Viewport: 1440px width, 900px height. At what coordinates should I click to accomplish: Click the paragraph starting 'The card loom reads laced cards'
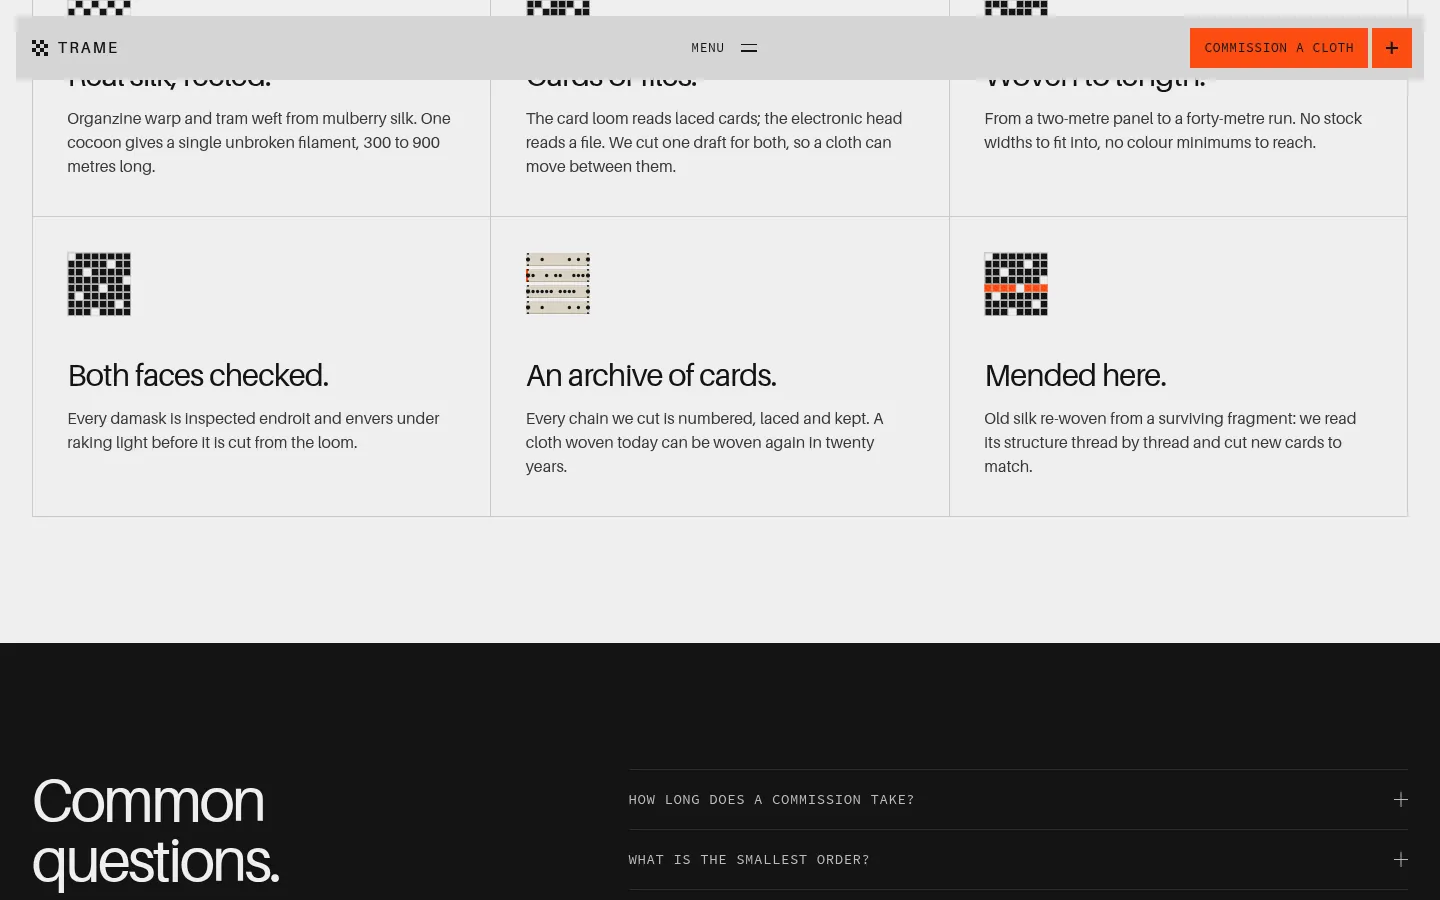tap(716, 143)
